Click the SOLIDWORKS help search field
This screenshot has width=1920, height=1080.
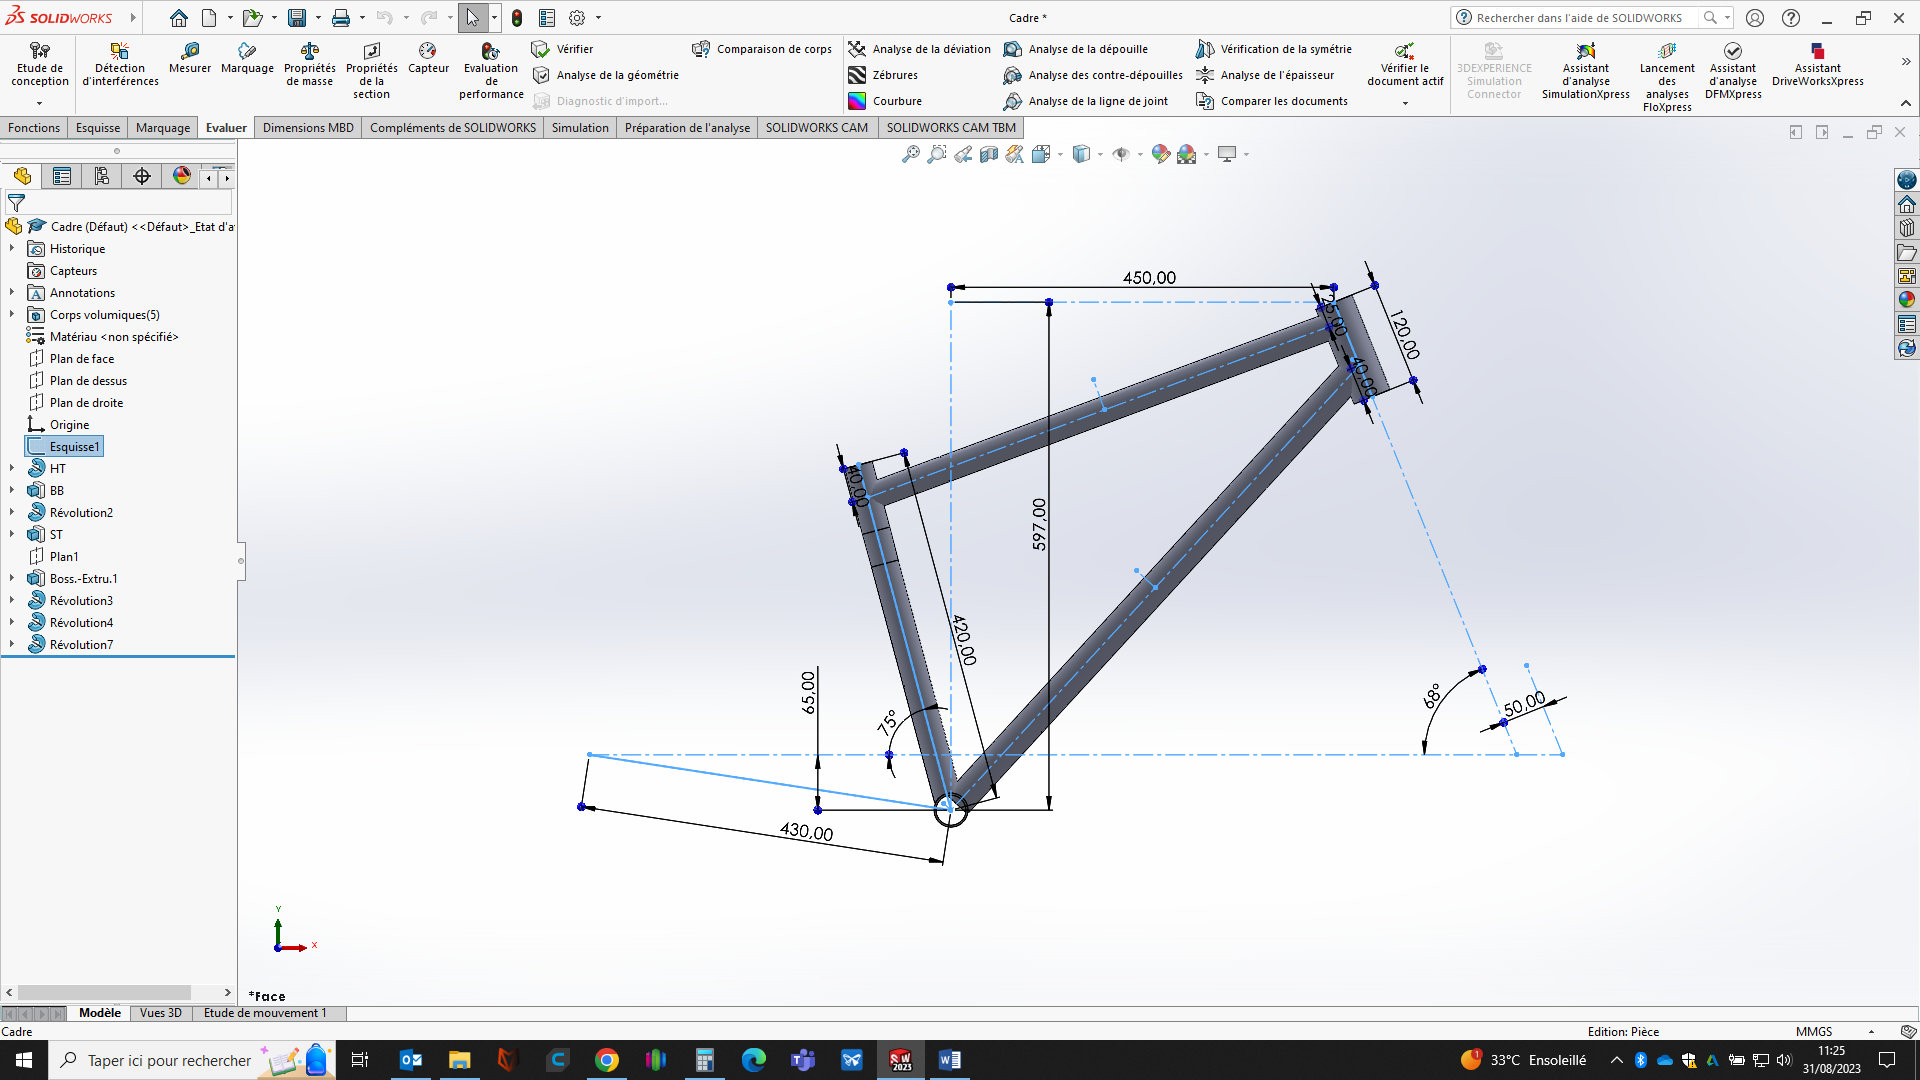pos(1580,18)
